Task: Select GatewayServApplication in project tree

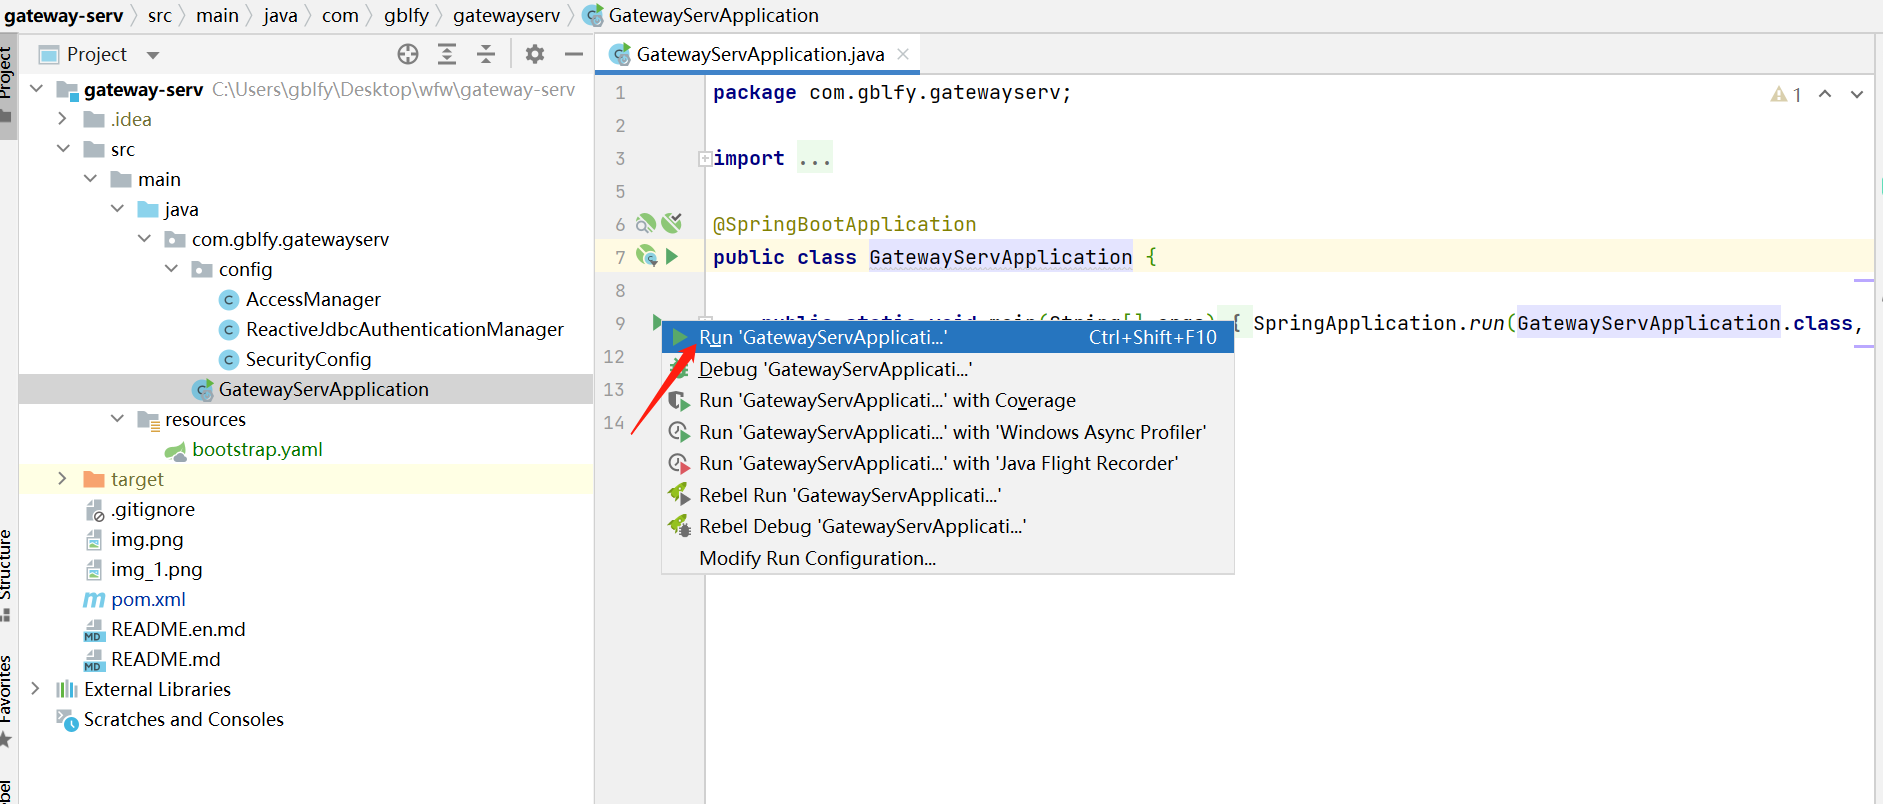Action: [x=323, y=389]
